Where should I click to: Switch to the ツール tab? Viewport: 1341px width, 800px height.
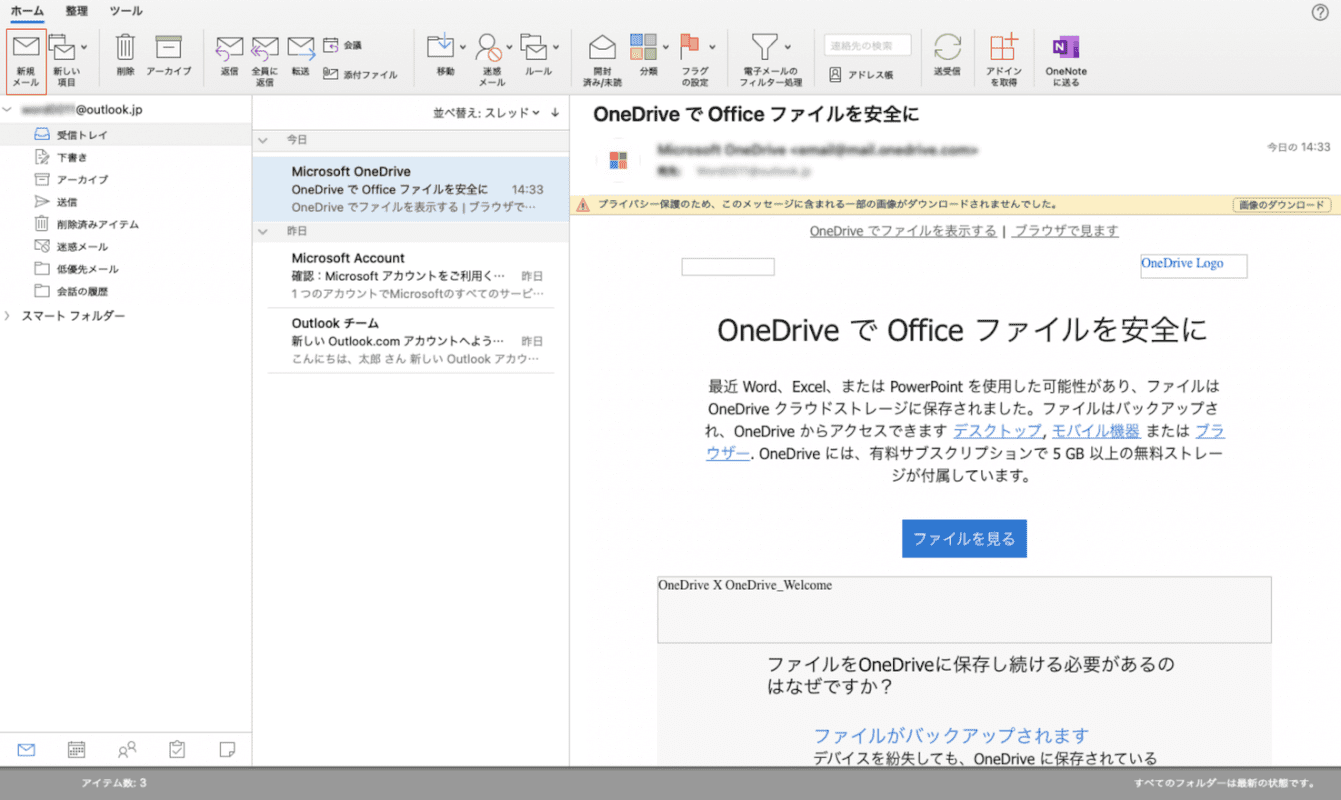126,11
